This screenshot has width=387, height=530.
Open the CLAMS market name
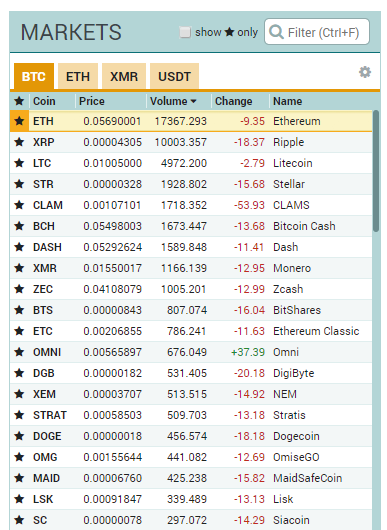click(291, 205)
